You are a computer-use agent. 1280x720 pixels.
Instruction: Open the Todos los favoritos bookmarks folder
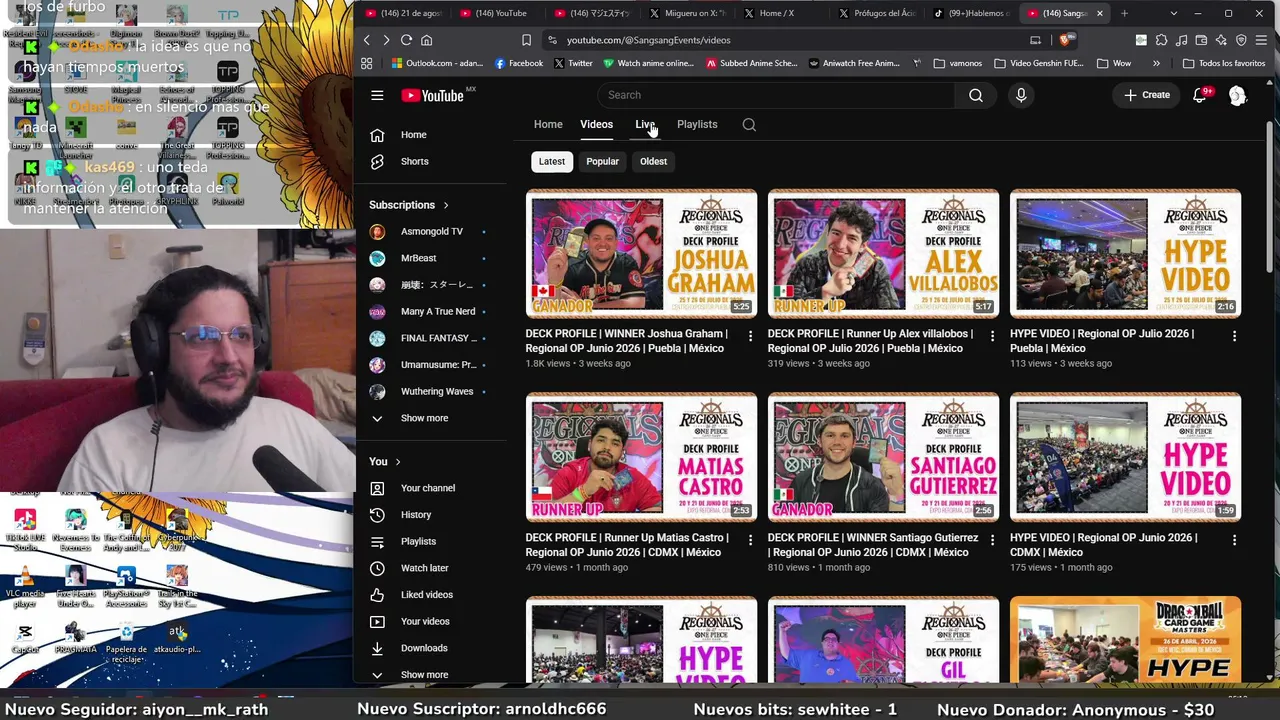(1223, 63)
